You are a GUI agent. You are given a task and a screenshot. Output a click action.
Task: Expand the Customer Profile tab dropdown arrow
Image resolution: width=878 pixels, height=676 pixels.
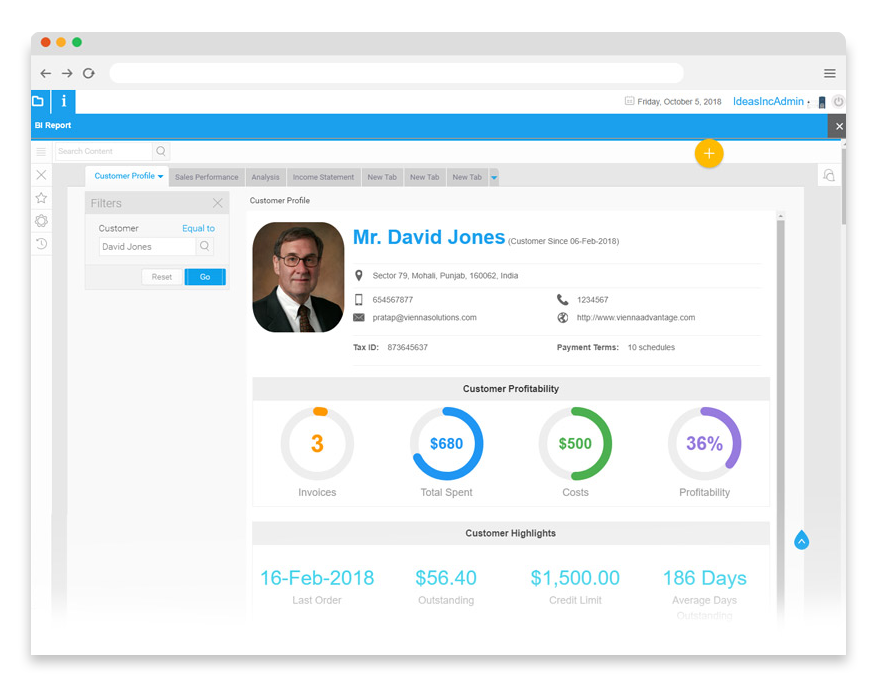[160, 175]
